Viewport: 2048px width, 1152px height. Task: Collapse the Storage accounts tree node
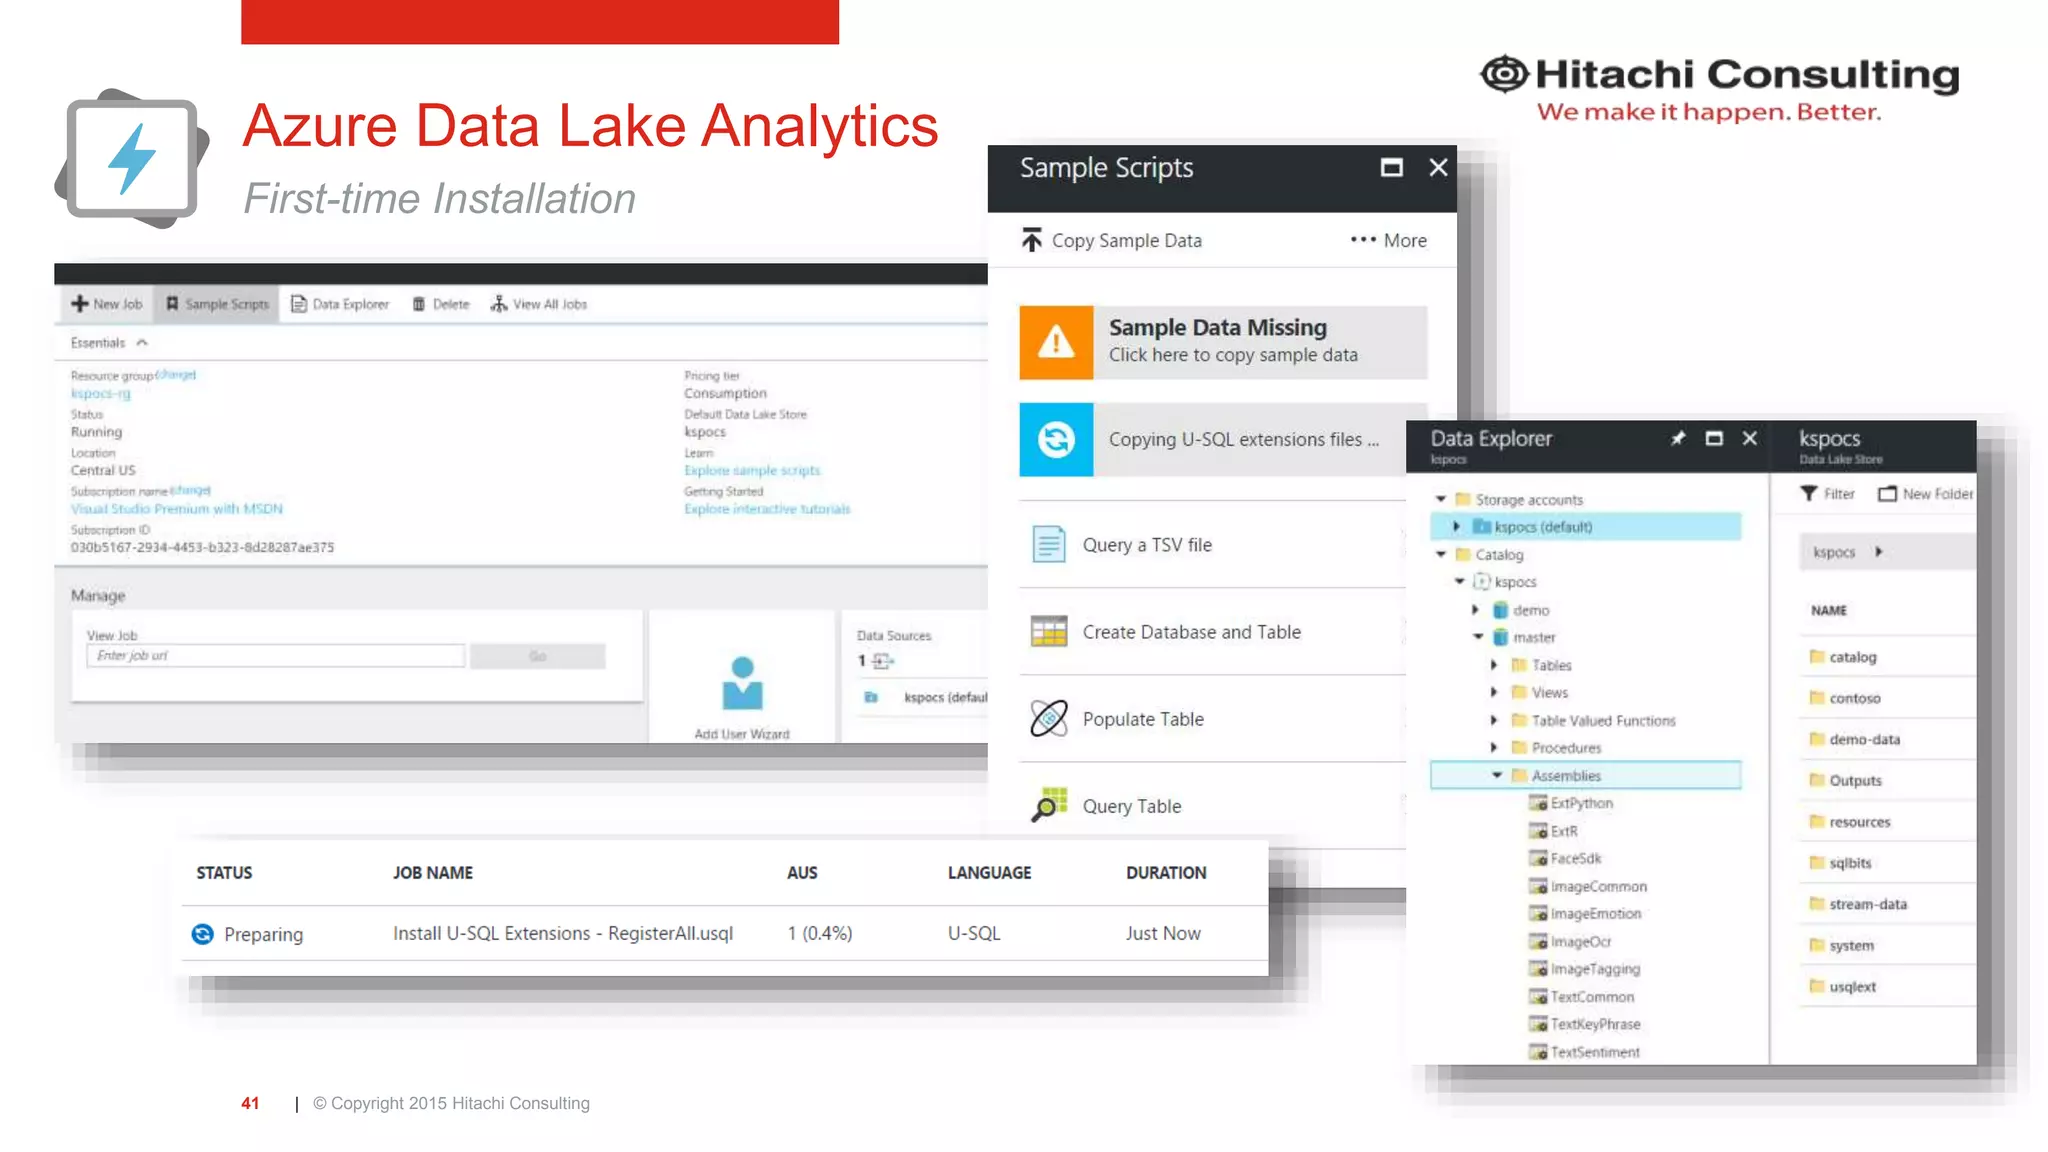1441,499
